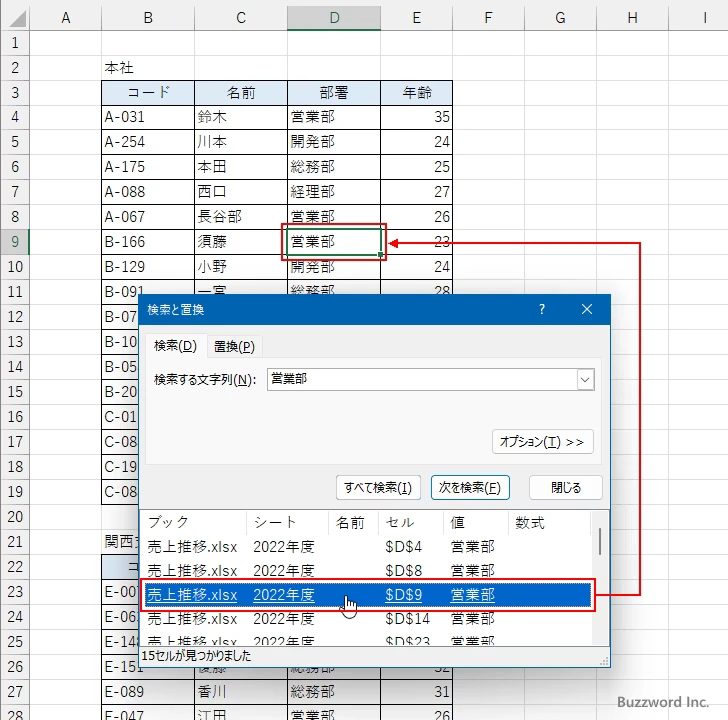Click cell A-175
The image size is (728, 720).
coord(148,167)
